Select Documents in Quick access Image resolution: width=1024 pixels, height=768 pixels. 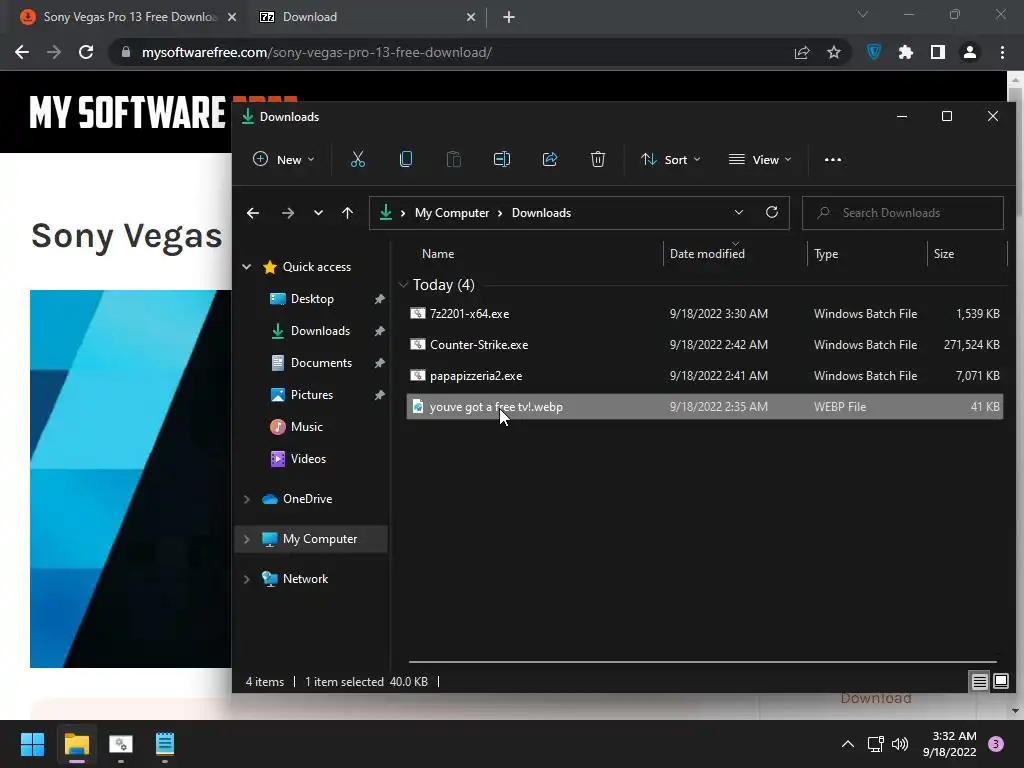coord(321,363)
